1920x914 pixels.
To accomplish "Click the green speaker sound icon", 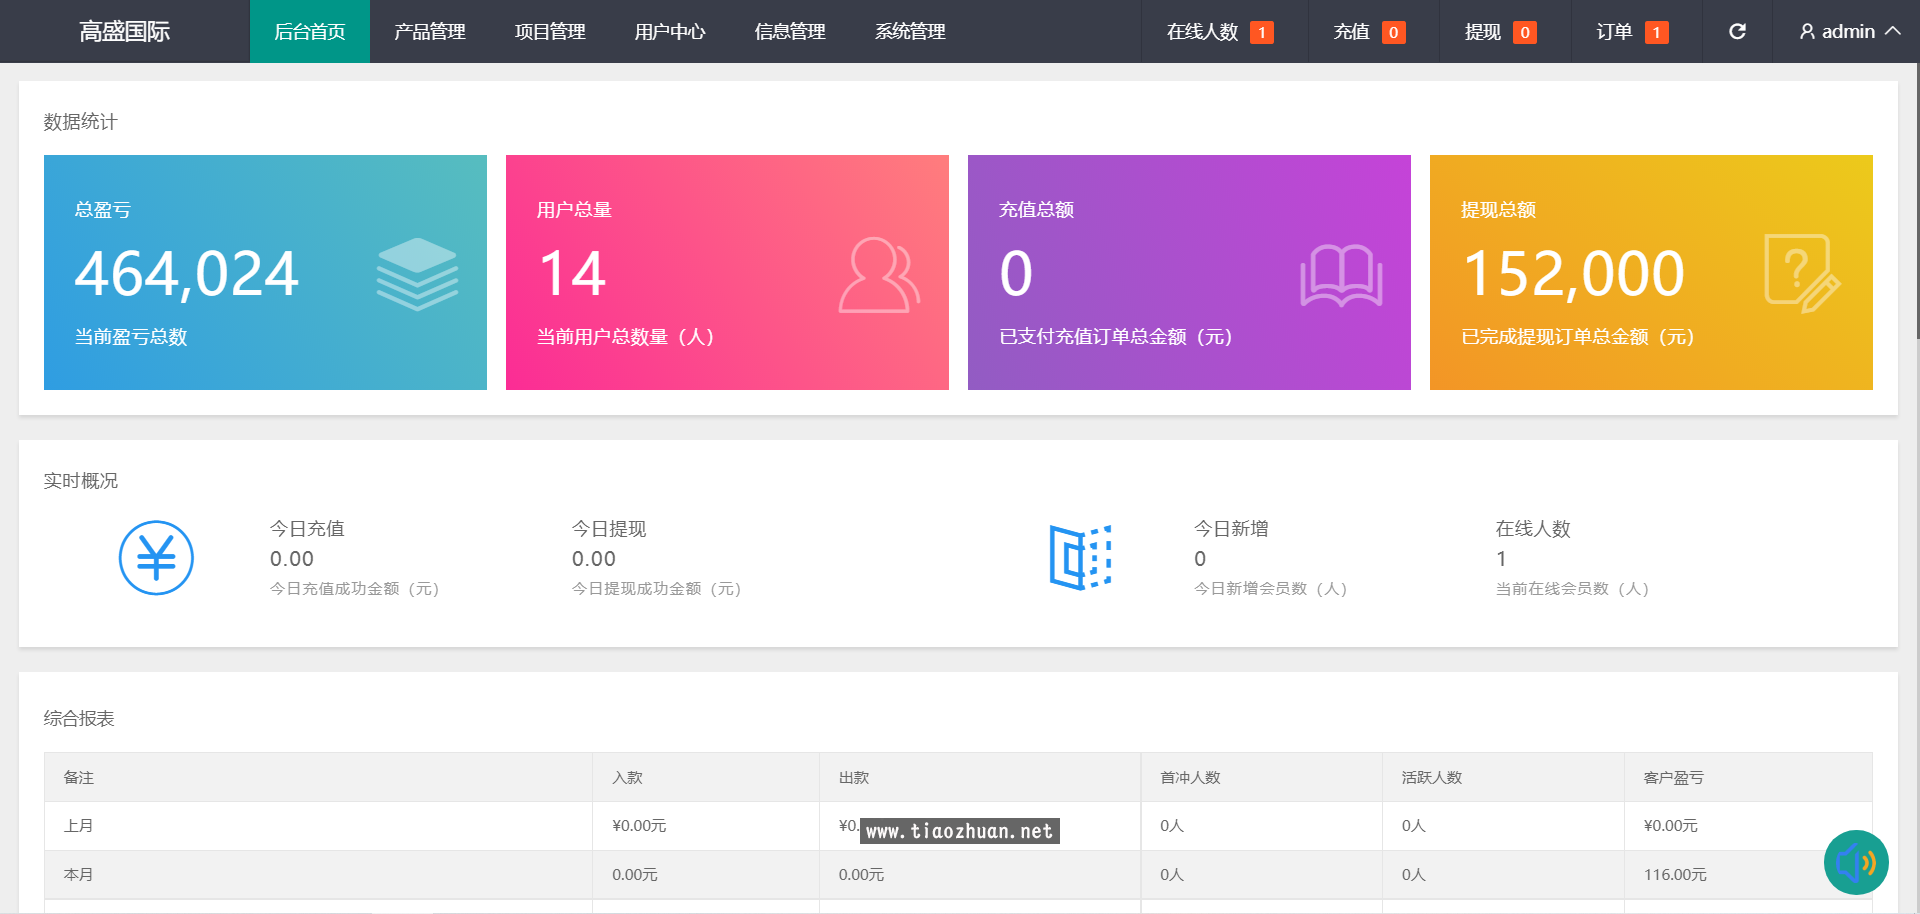I will (x=1855, y=862).
